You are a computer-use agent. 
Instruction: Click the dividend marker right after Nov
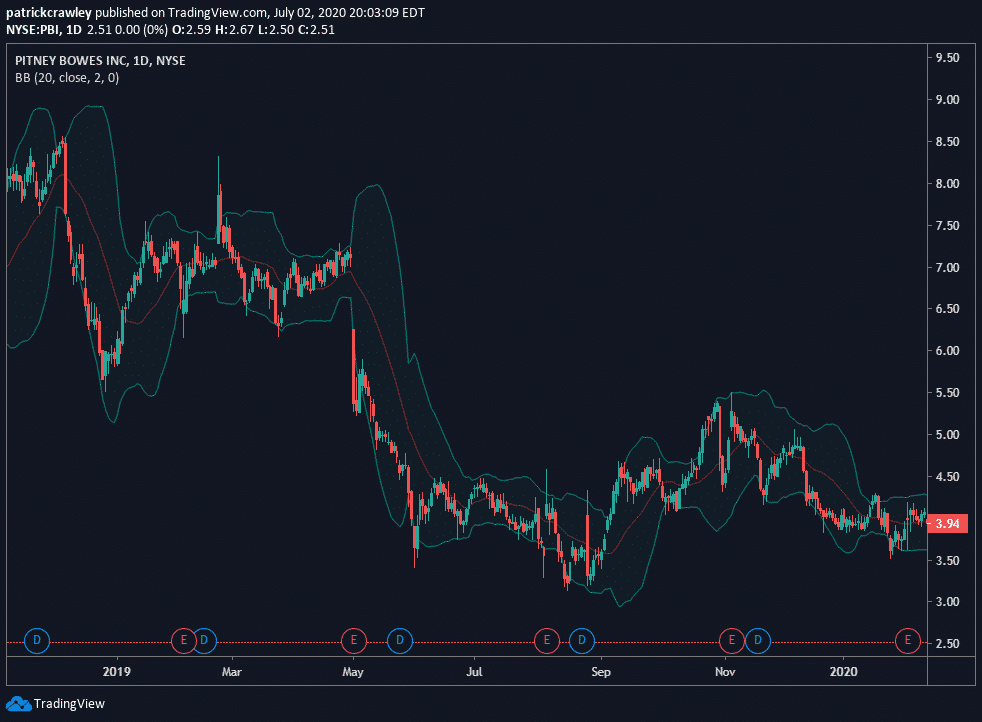pos(758,641)
